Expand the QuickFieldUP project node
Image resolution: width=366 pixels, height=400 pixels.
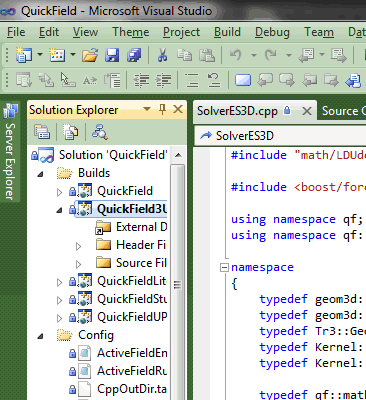pyautogui.click(x=59, y=318)
